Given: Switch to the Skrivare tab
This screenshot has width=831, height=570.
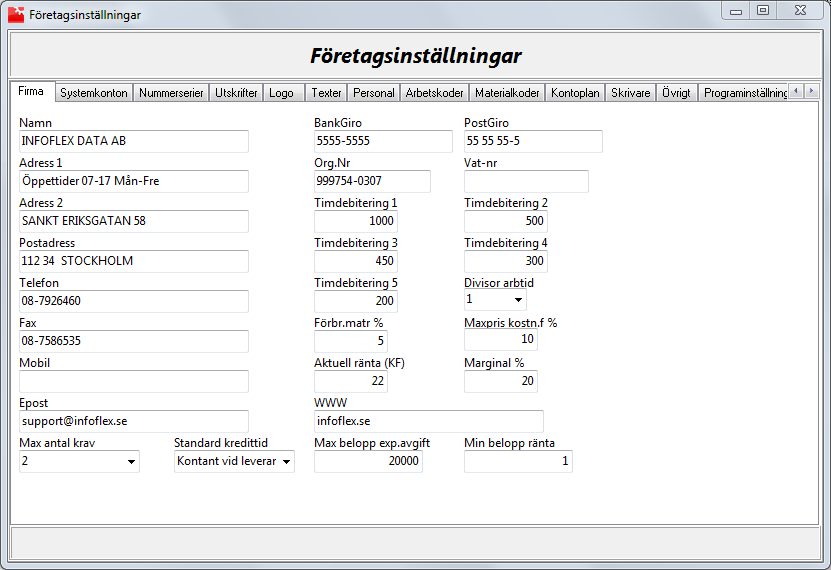Looking at the screenshot, I should pos(631,93).
